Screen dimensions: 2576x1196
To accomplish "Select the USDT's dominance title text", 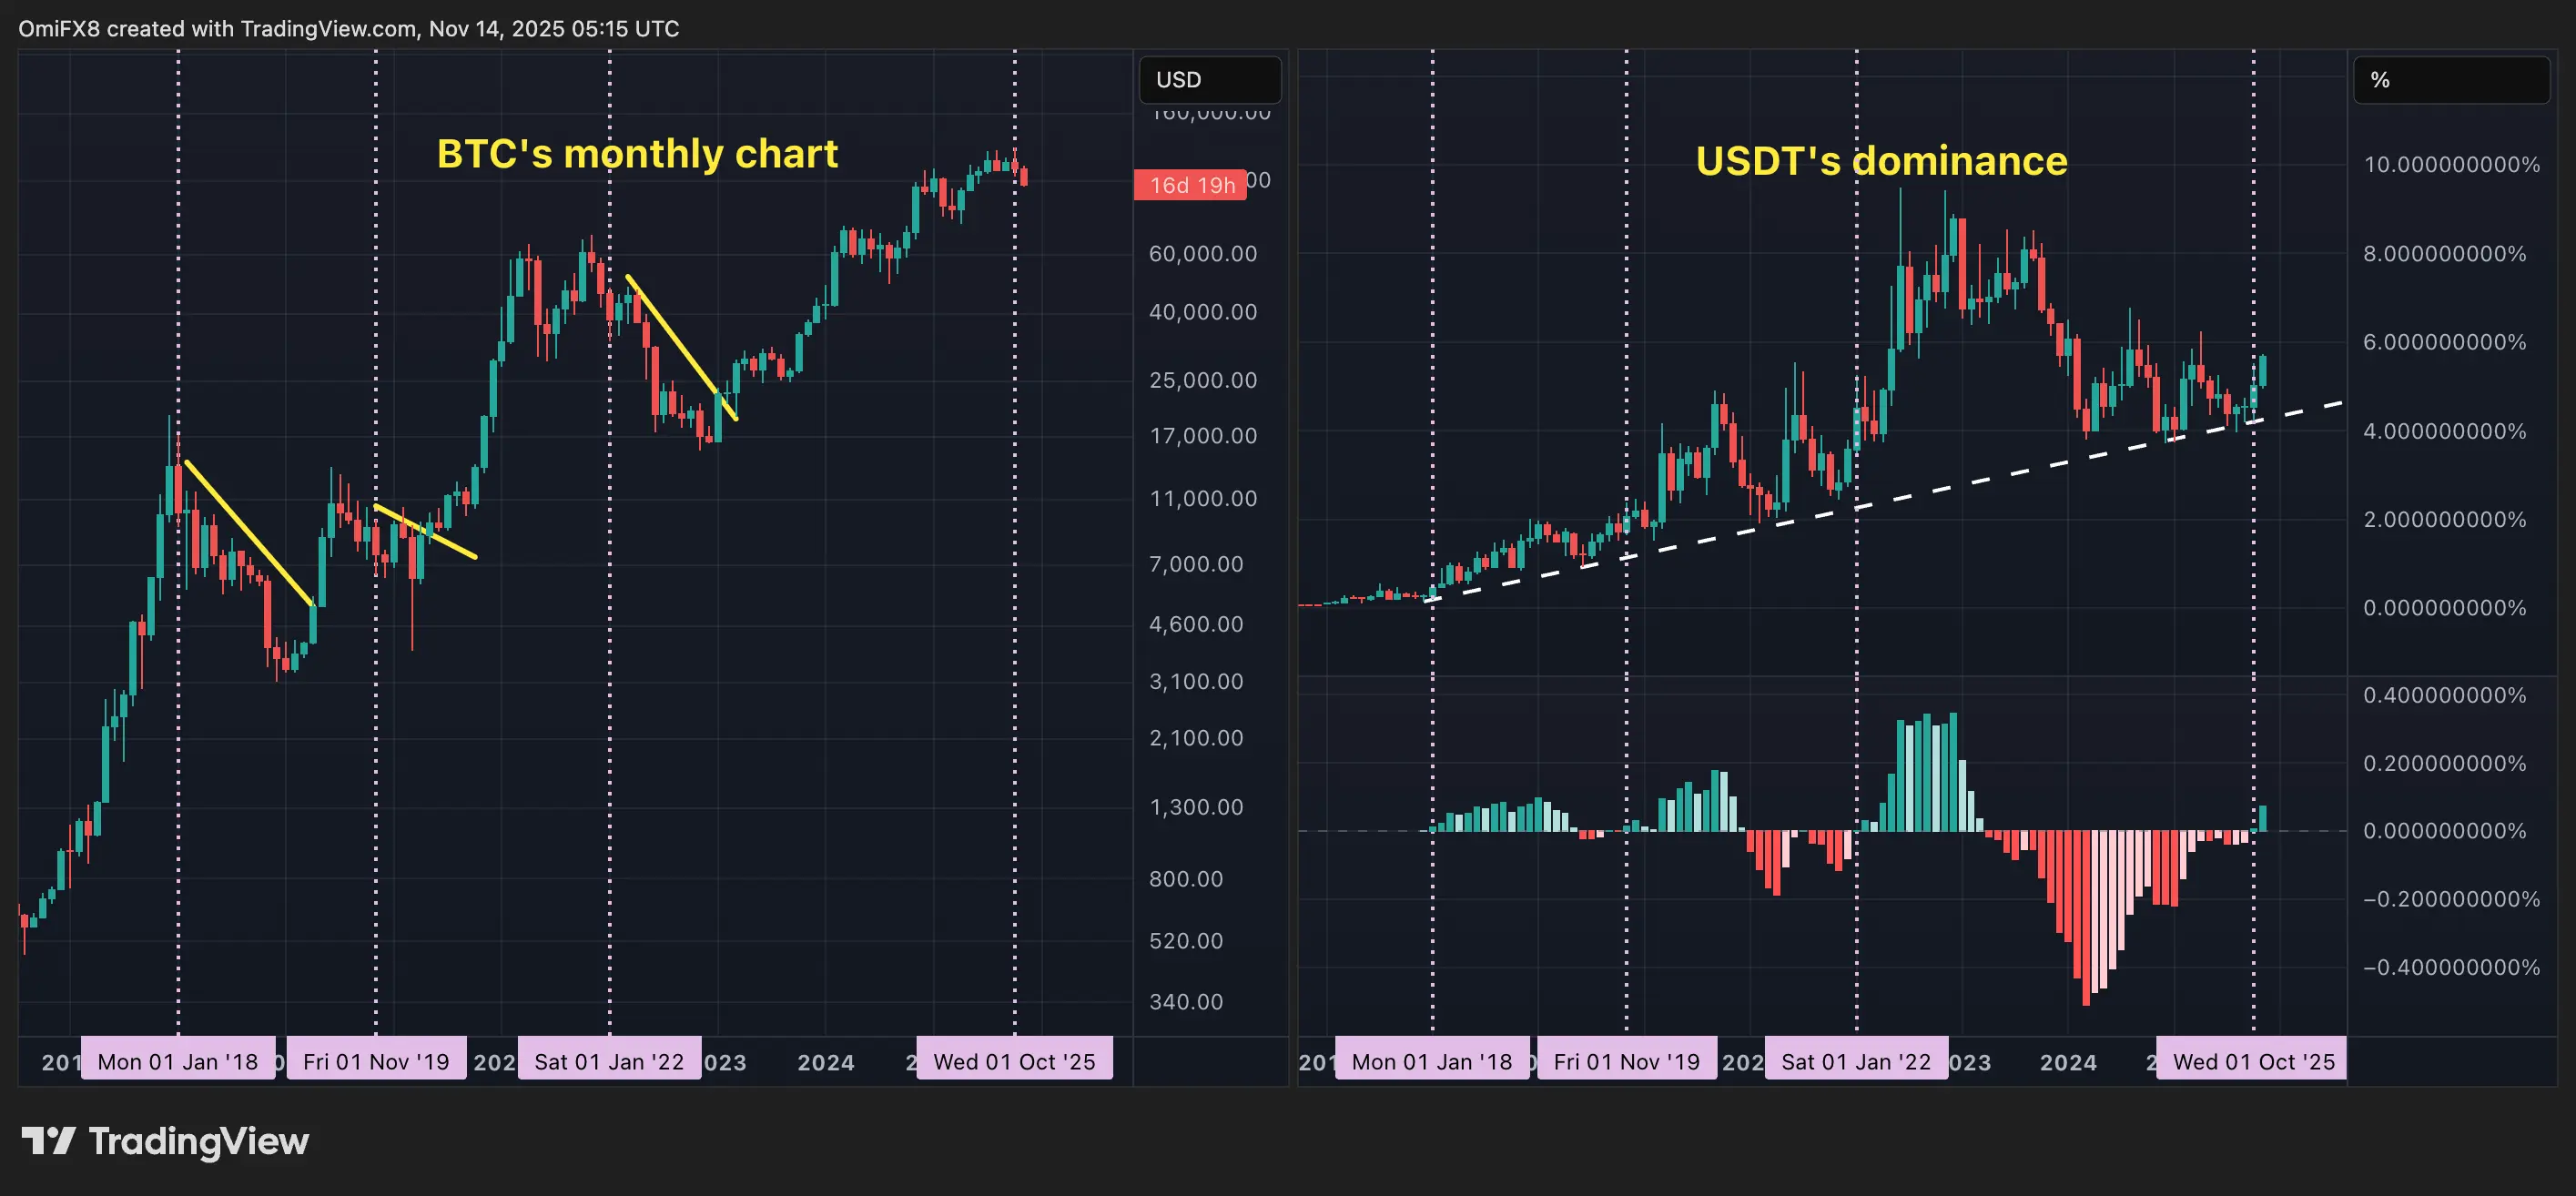I will click(x=1881, y=161).
